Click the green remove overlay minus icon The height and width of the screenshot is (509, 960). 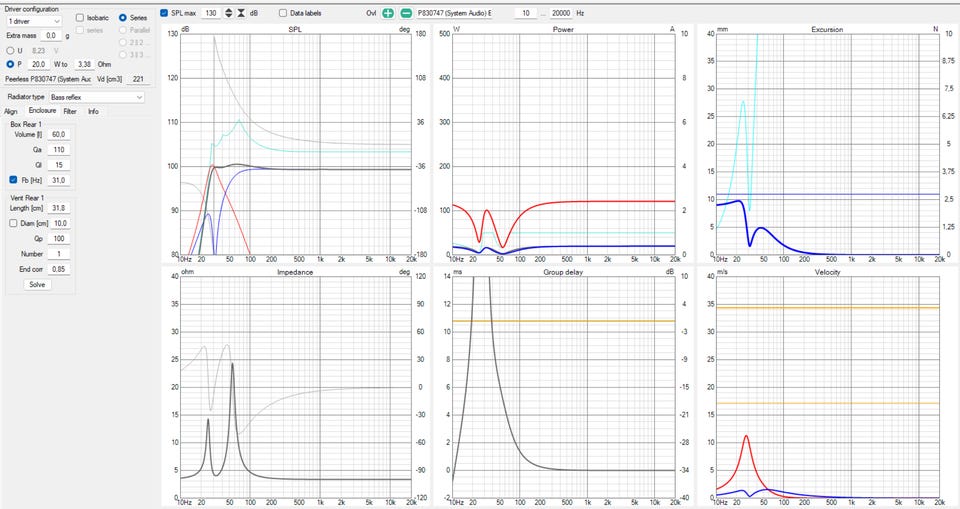coord(405,13)
